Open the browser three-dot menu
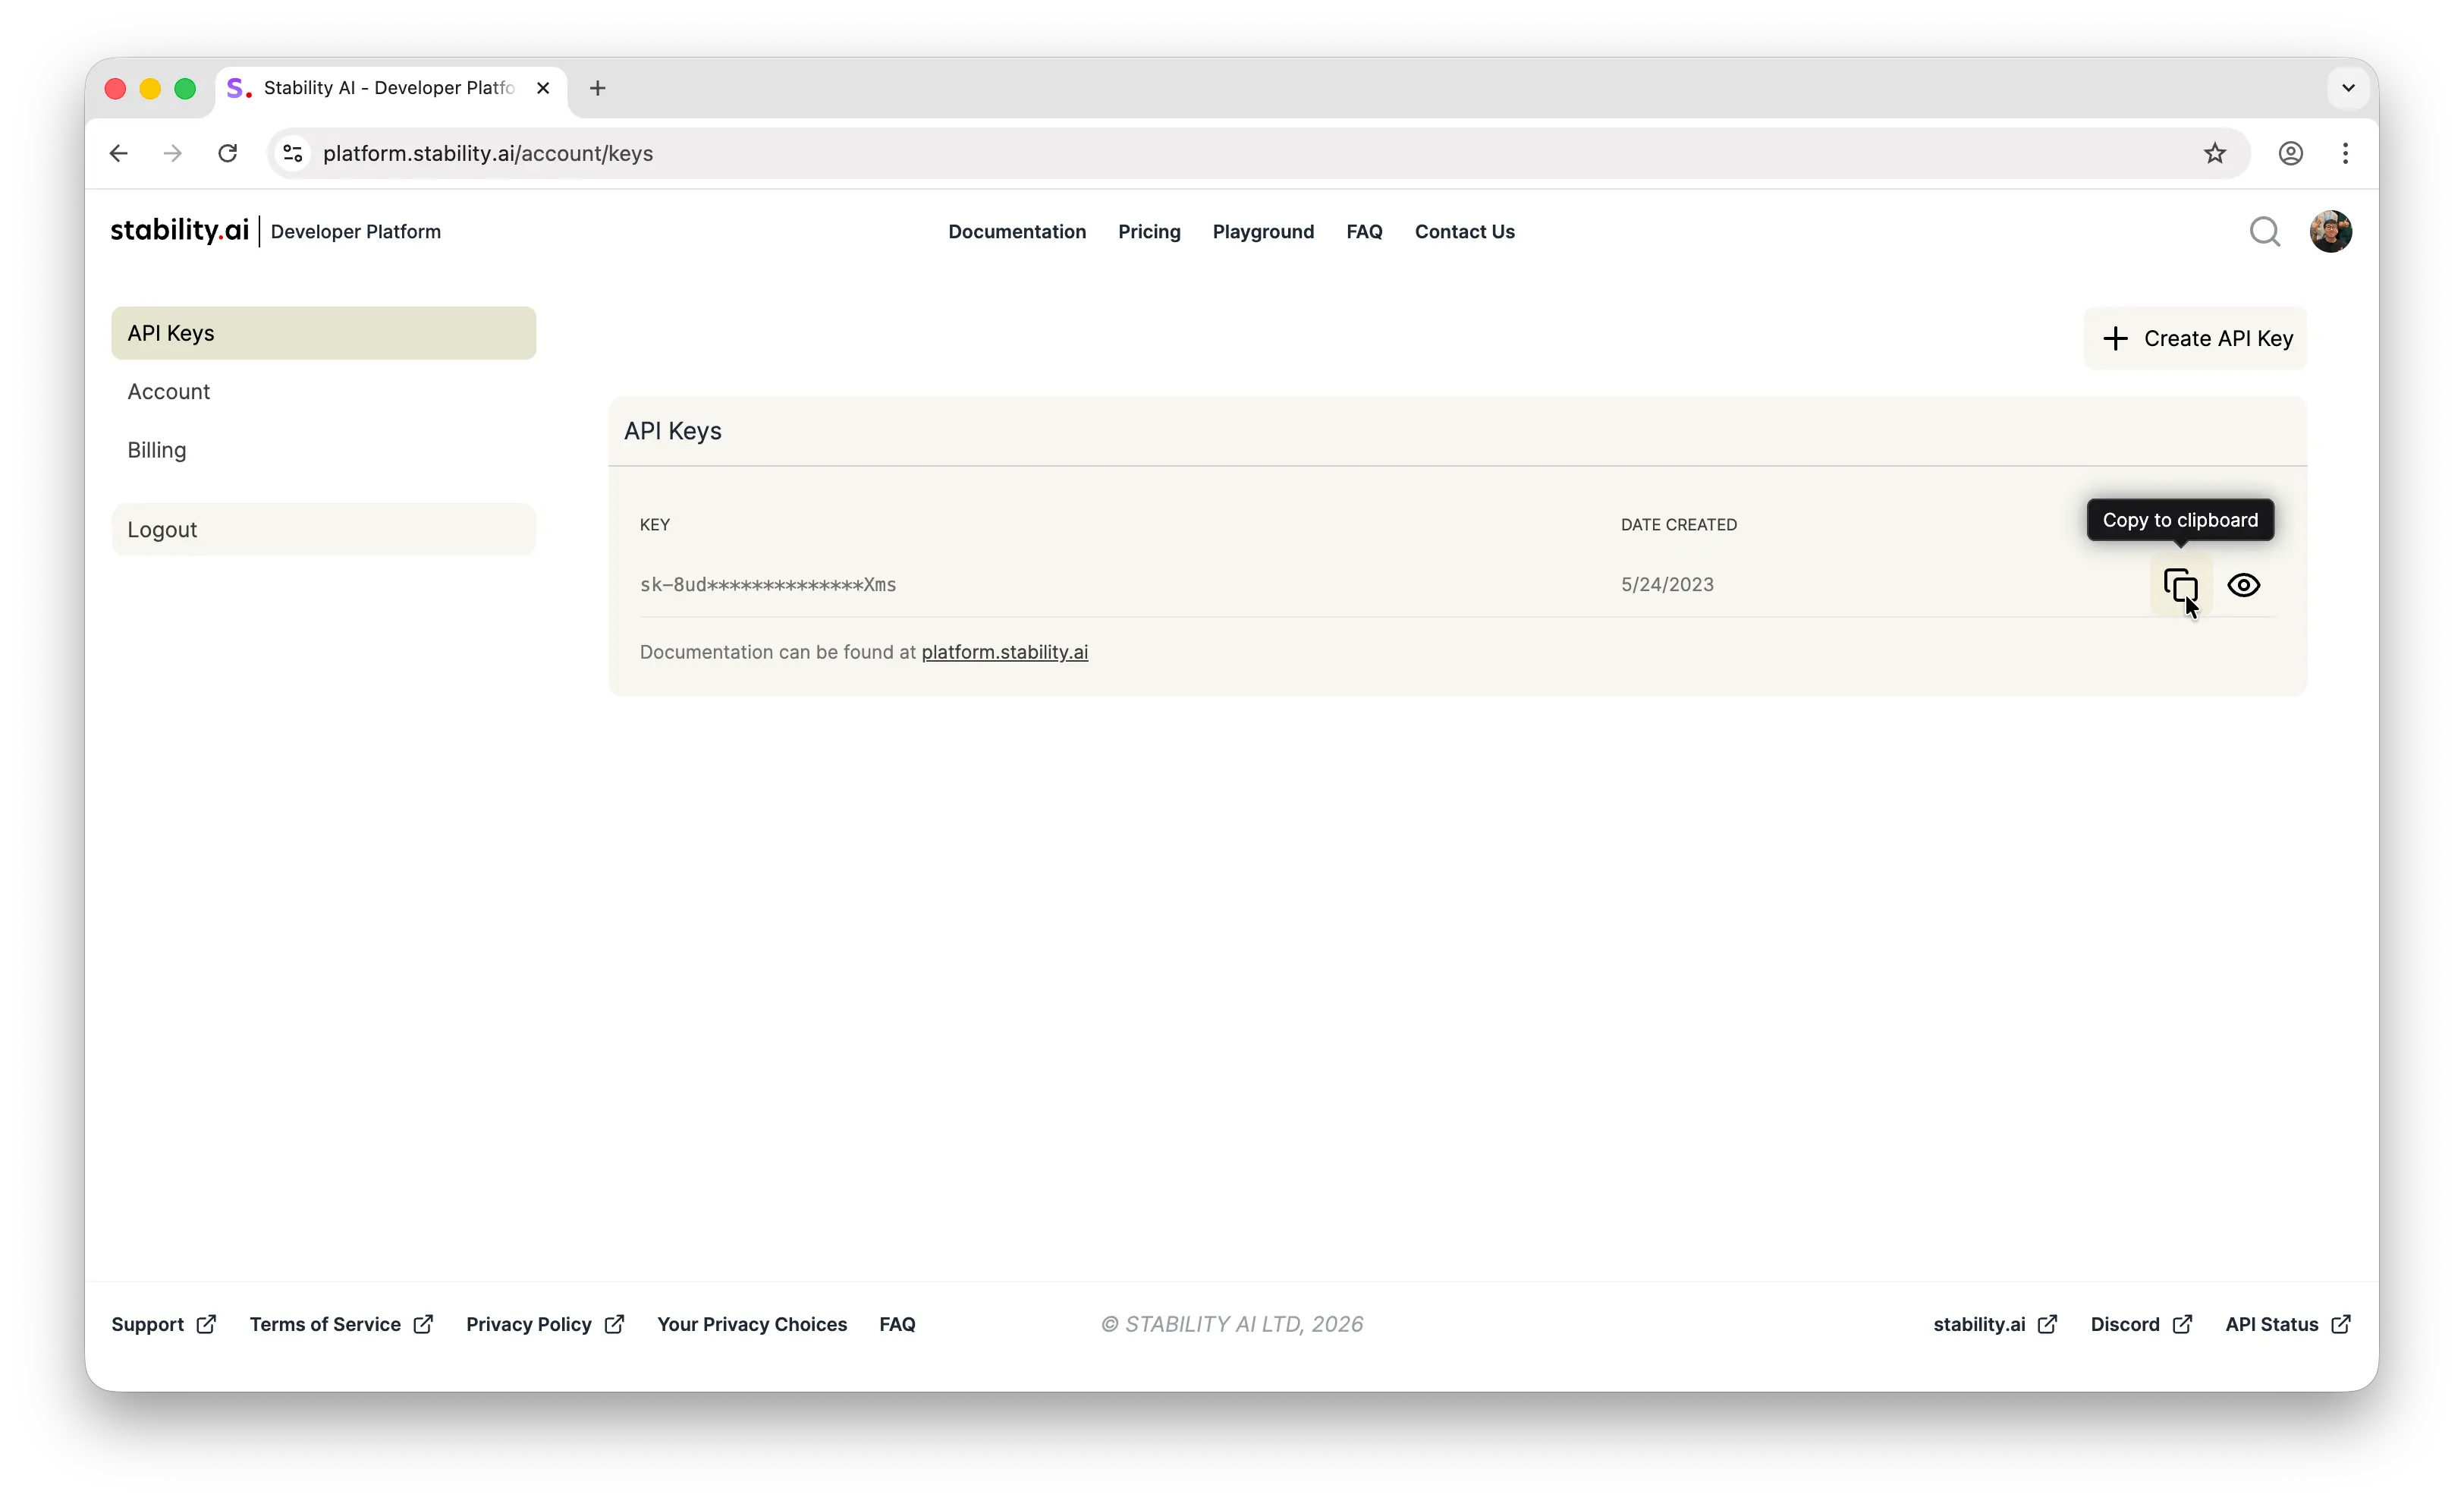Screen dimensions: 2464x1504 click(2345, 153)
